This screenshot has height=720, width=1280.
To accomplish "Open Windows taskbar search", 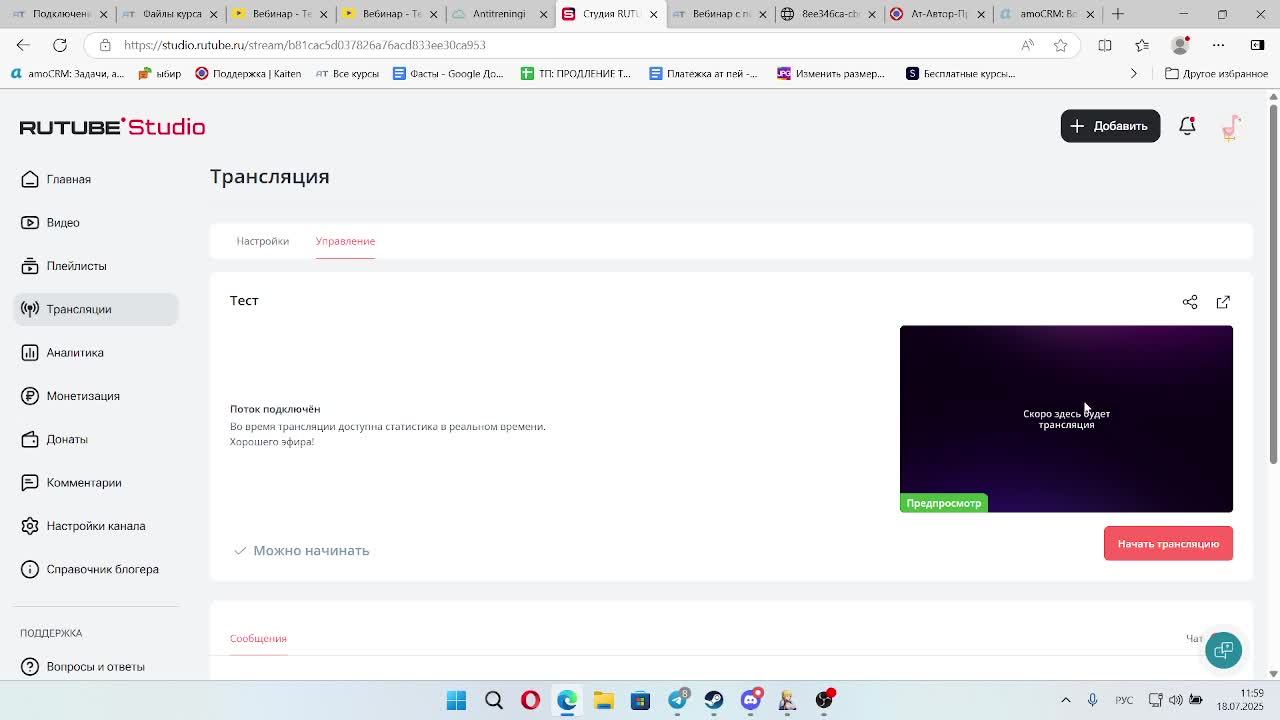I will point(494,700).
